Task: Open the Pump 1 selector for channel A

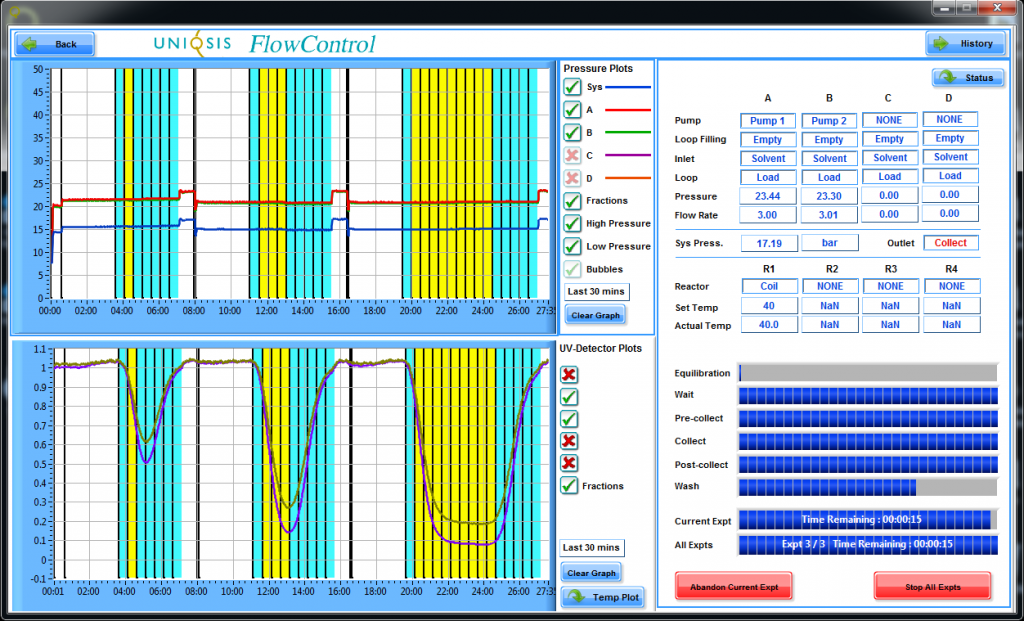Action: click(x=767, y=120)
